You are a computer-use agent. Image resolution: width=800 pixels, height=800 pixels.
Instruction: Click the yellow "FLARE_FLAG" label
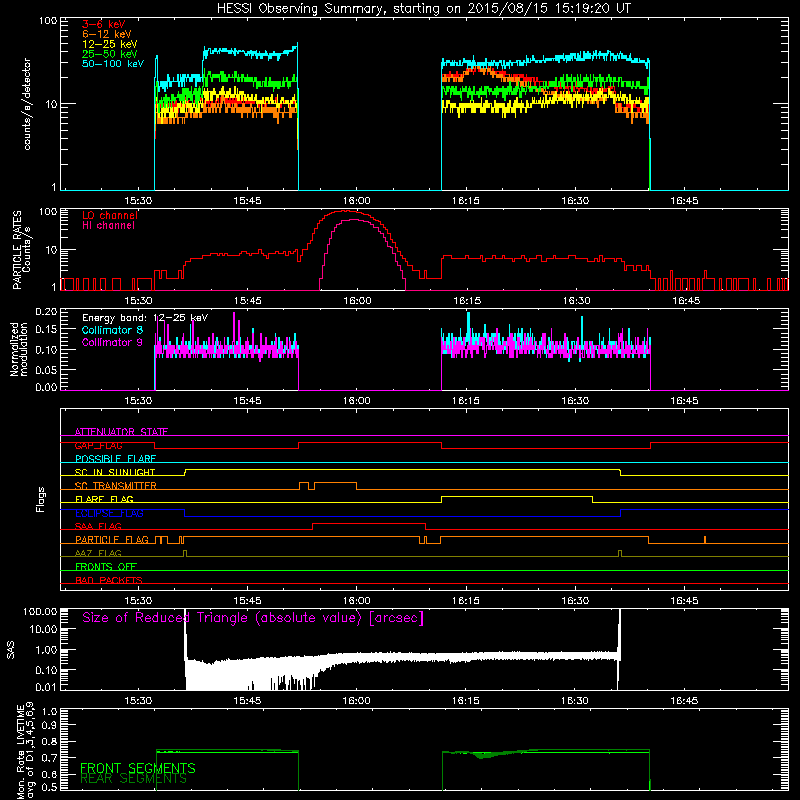click(x=104, y=499)
